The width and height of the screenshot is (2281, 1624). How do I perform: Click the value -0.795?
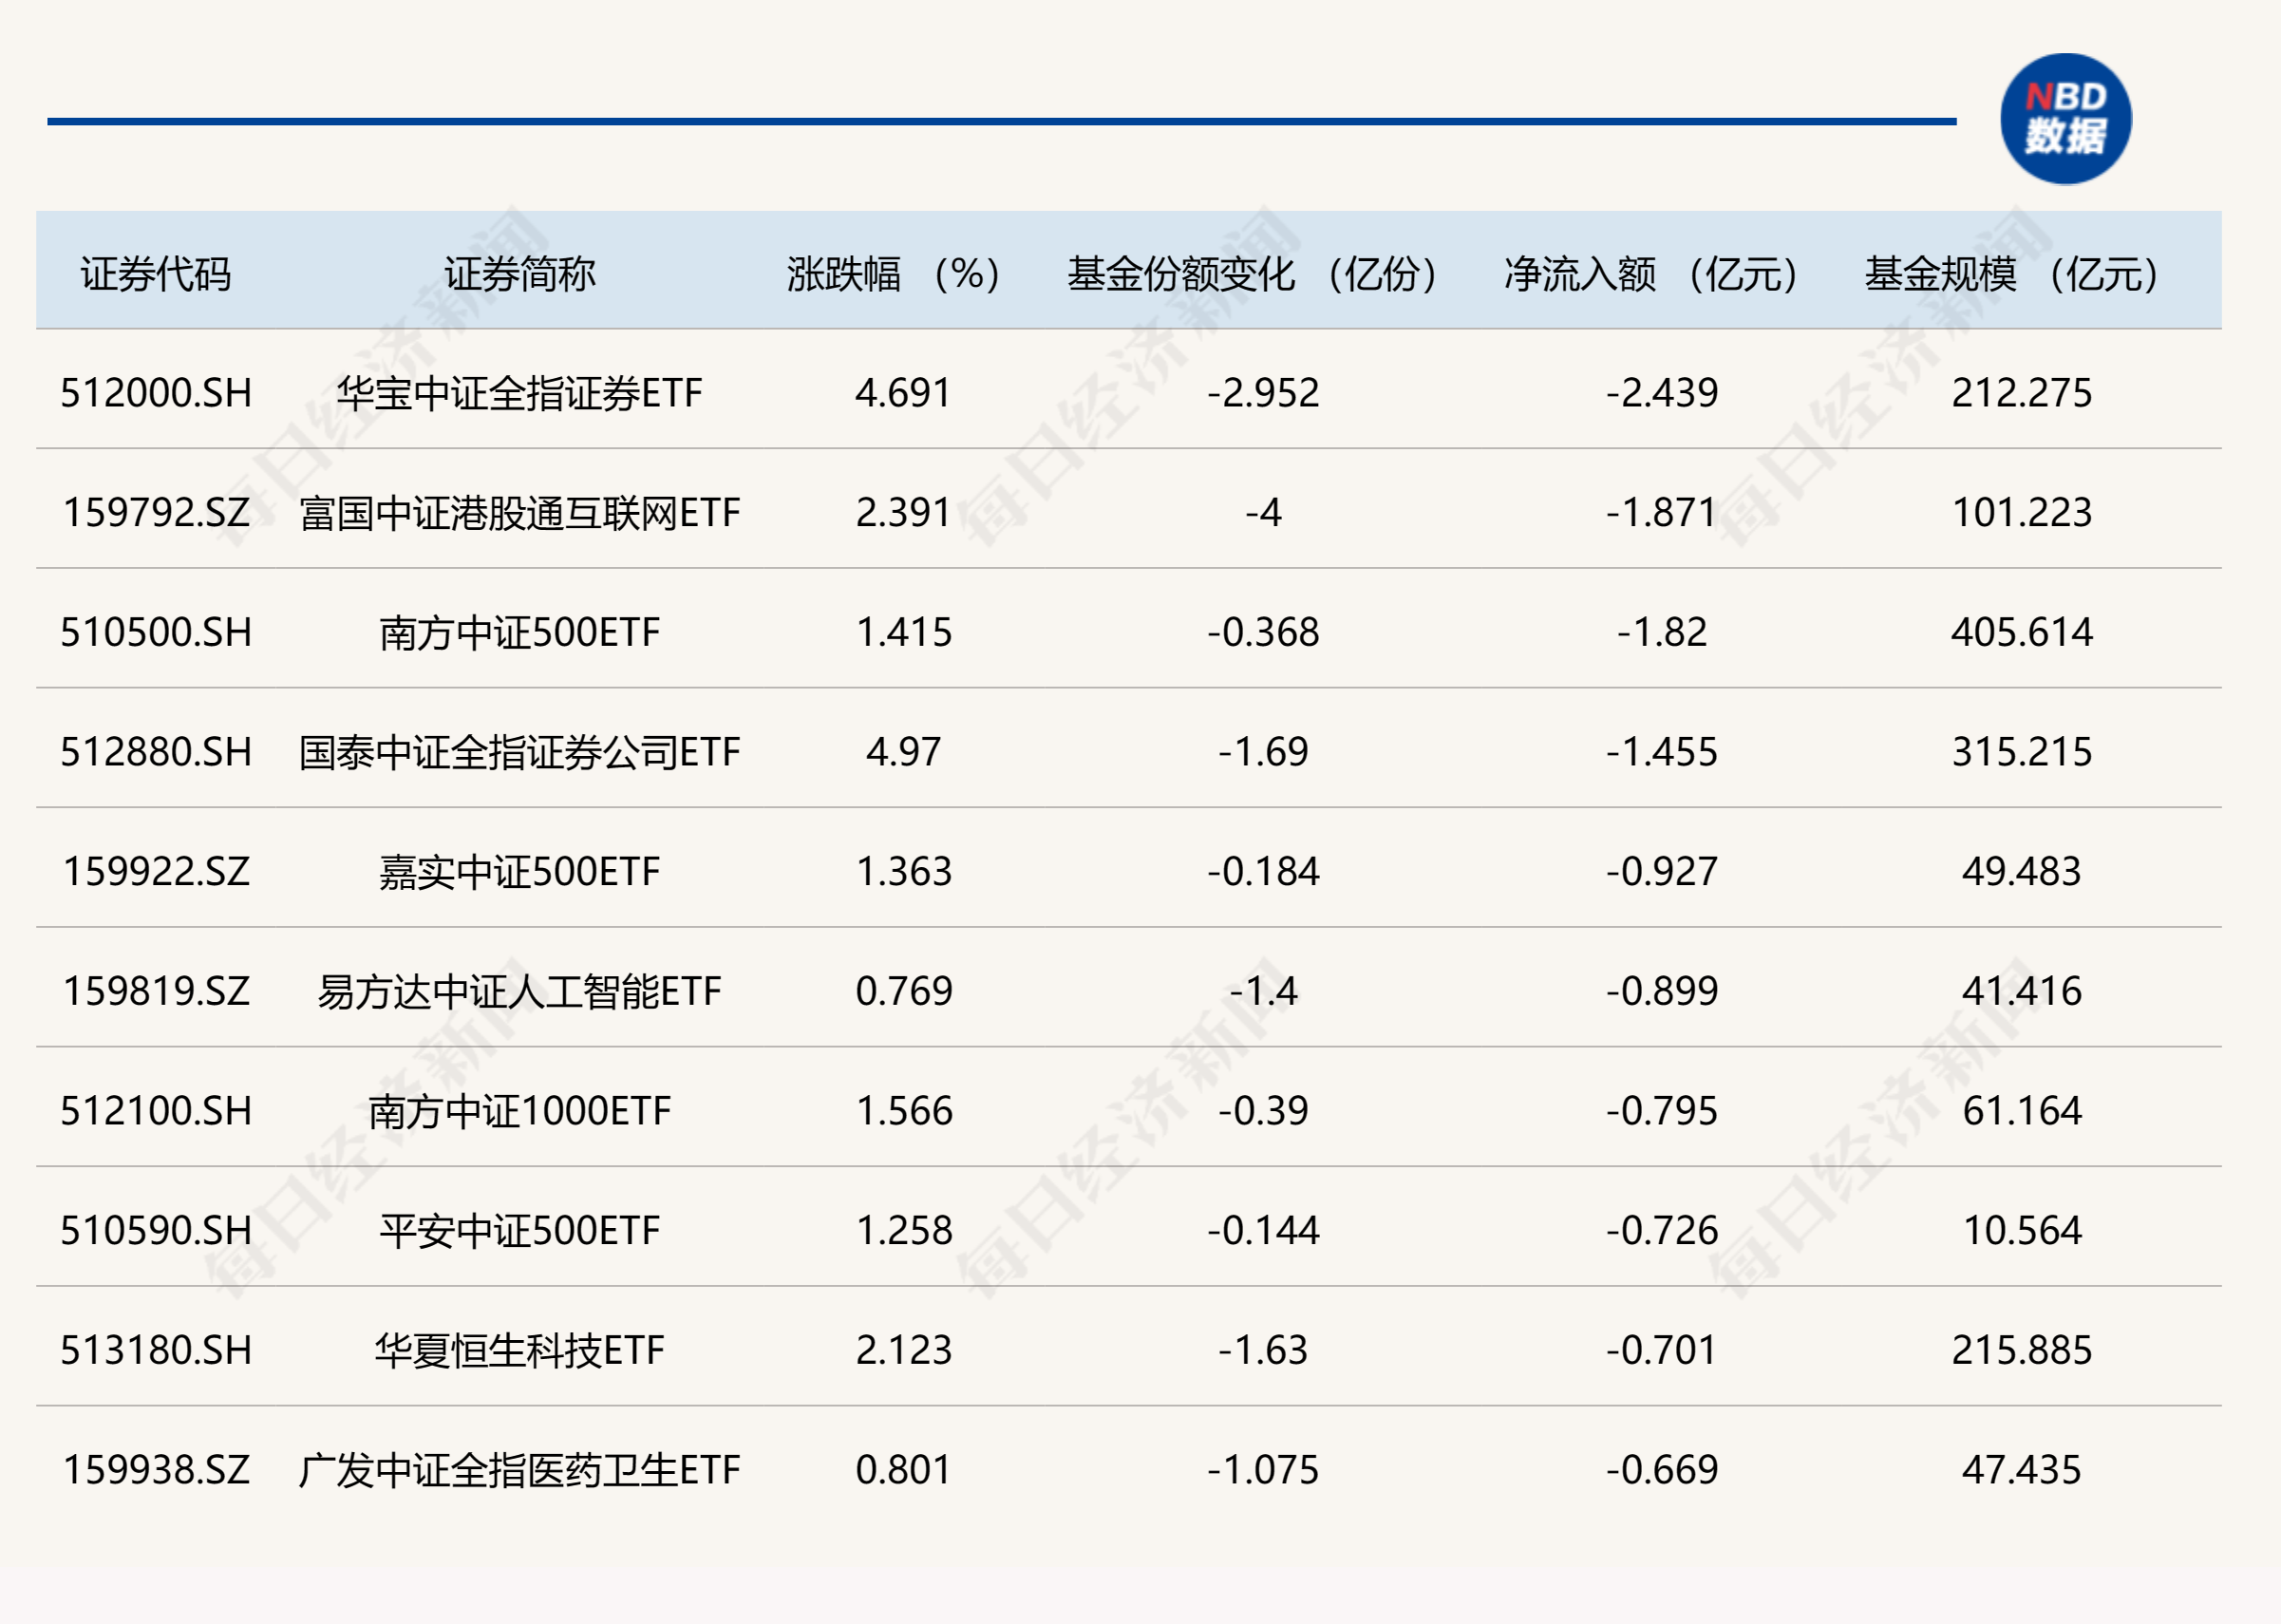1662,1111
